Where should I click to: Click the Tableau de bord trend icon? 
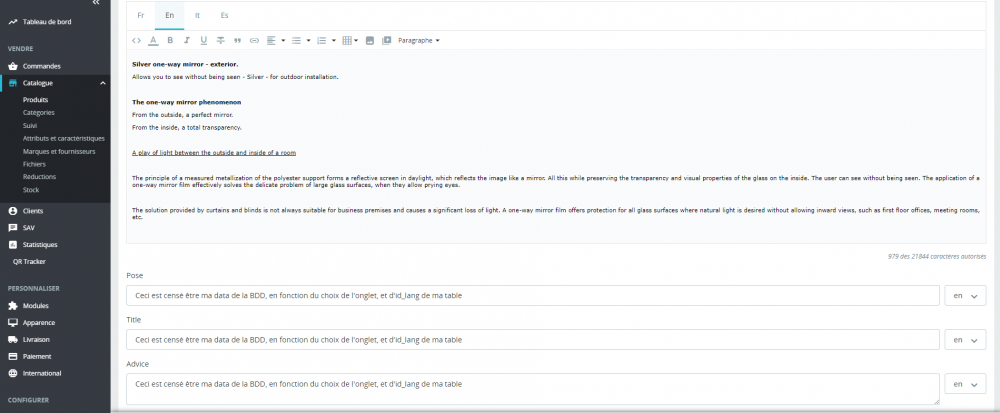[x=13, y=22]
